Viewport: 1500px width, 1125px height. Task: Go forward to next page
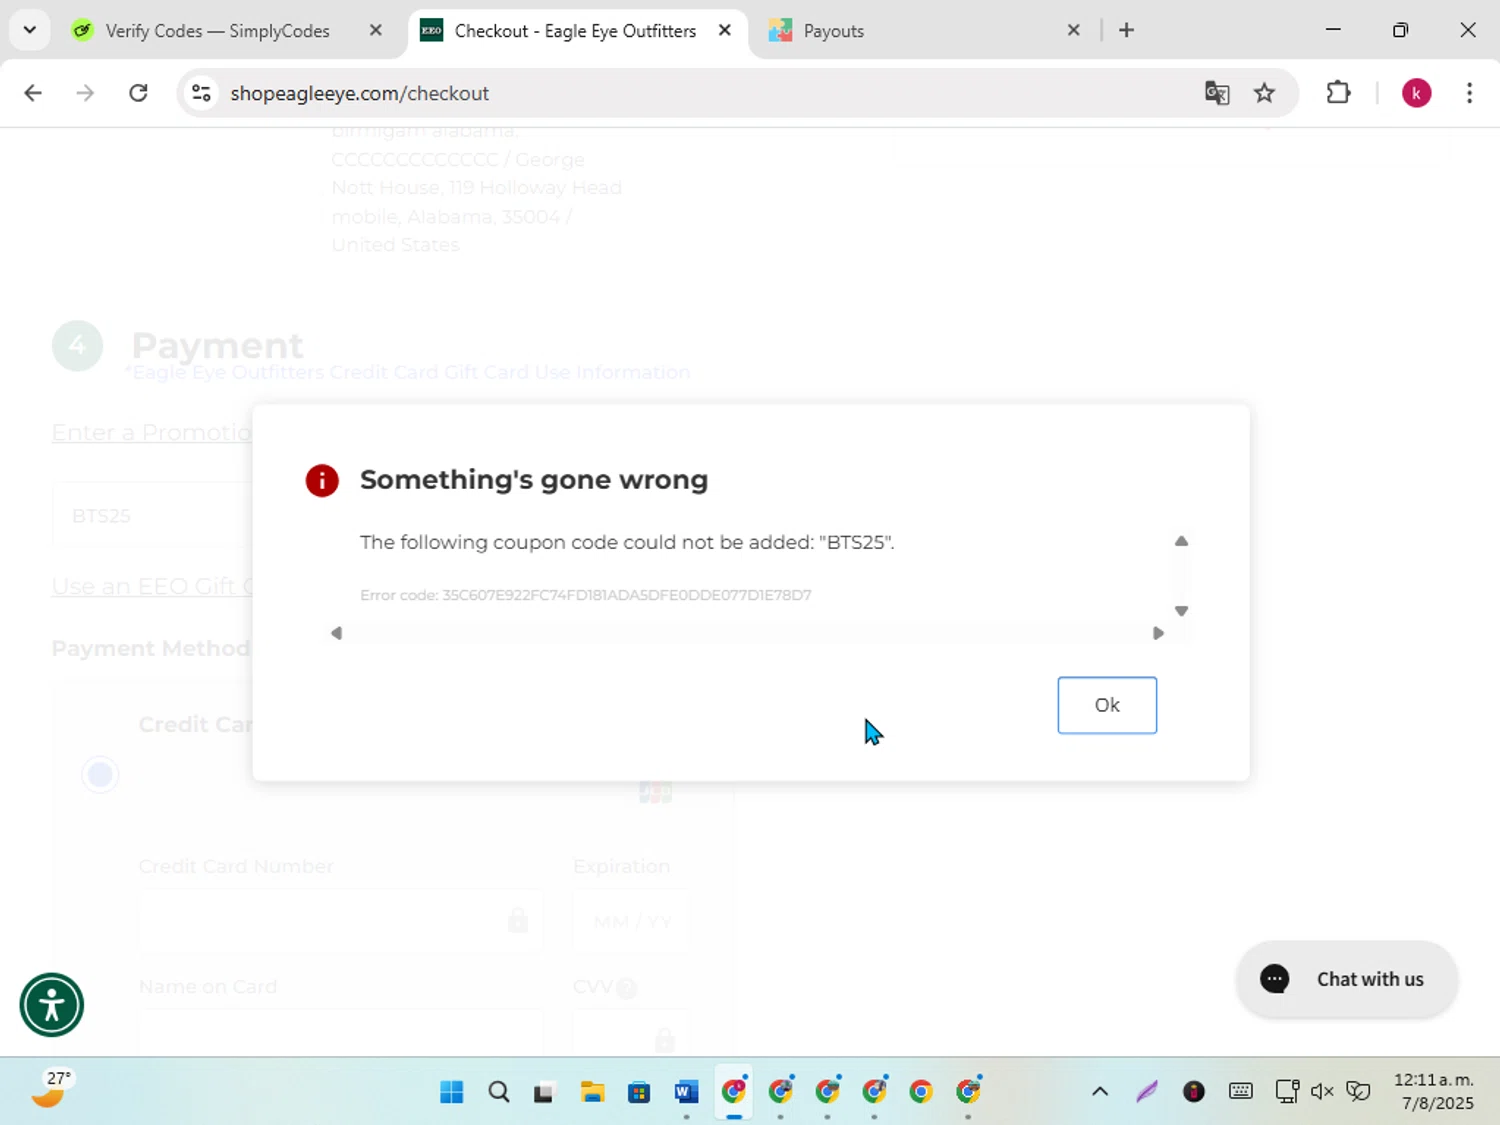point(85,93)
